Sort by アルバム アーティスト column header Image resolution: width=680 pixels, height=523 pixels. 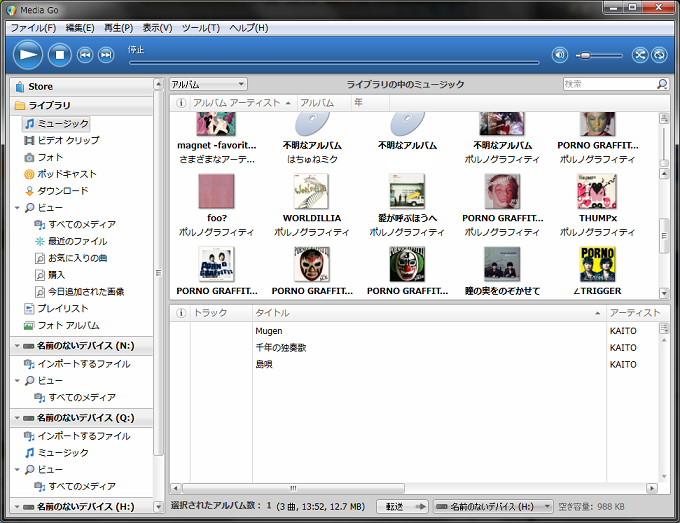point(243,103)
